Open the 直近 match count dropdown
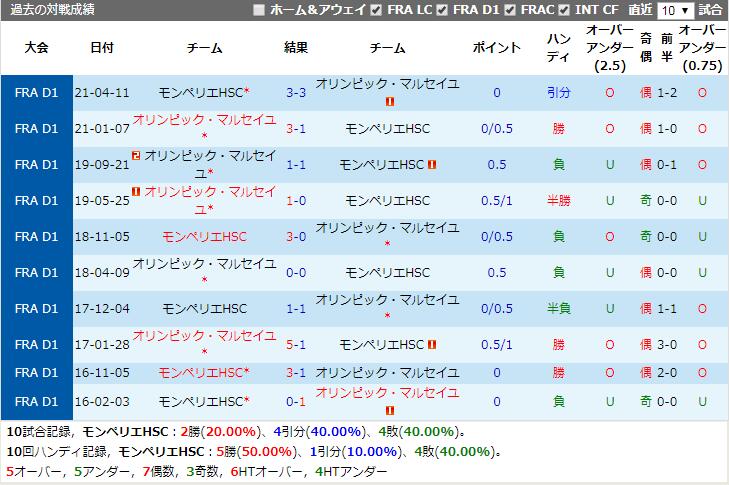 coord(675,10)
